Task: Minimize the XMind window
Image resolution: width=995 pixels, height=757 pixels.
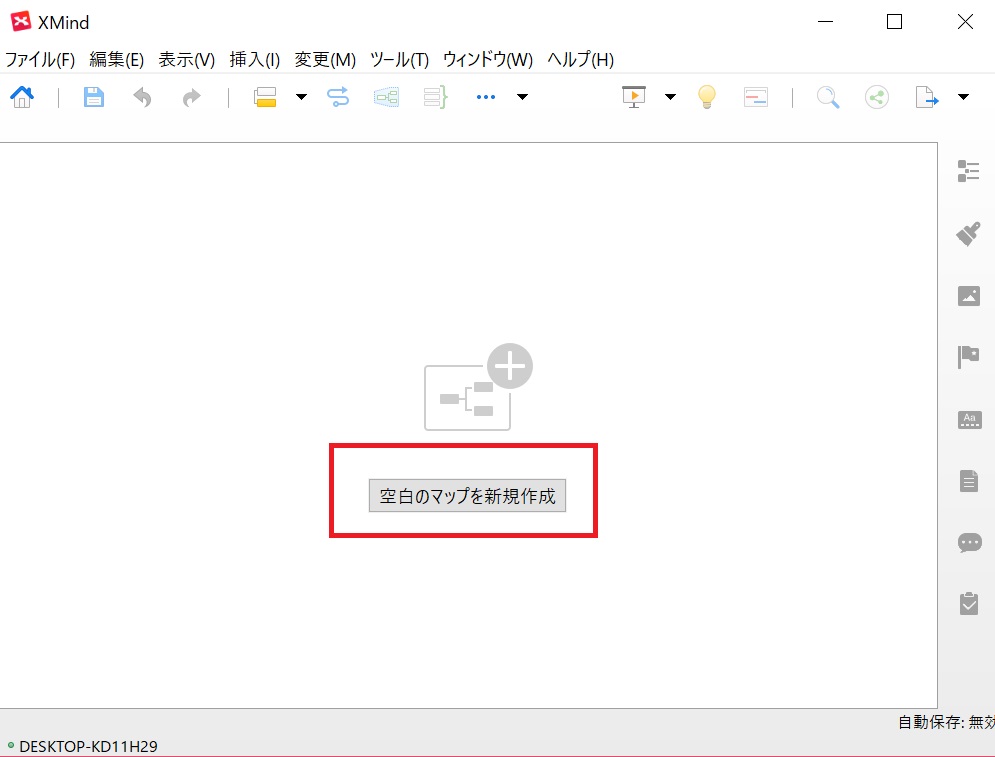Action: coord(825,22)
